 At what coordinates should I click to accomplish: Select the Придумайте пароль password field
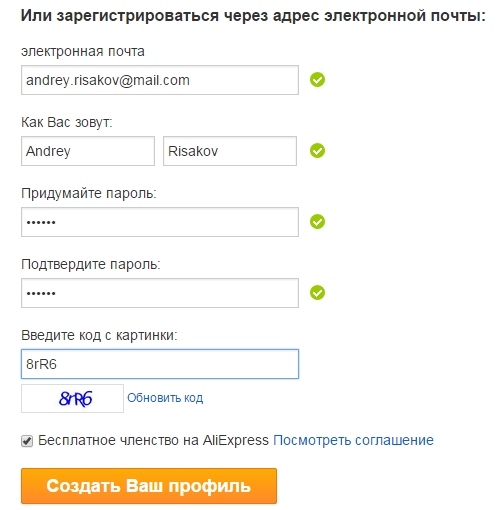(x=160, y=222)
